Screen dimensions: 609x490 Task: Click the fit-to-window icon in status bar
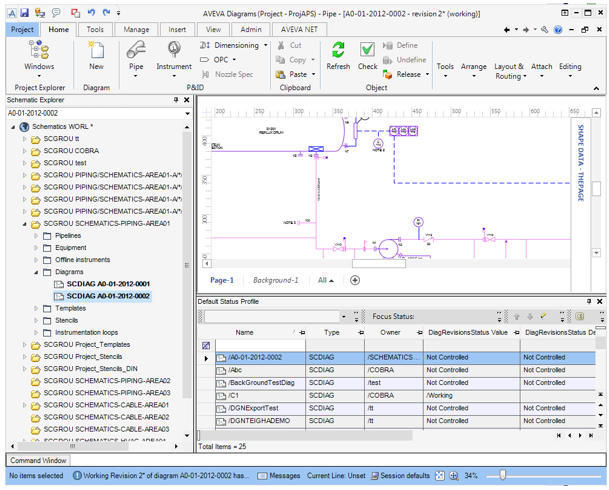439,475
